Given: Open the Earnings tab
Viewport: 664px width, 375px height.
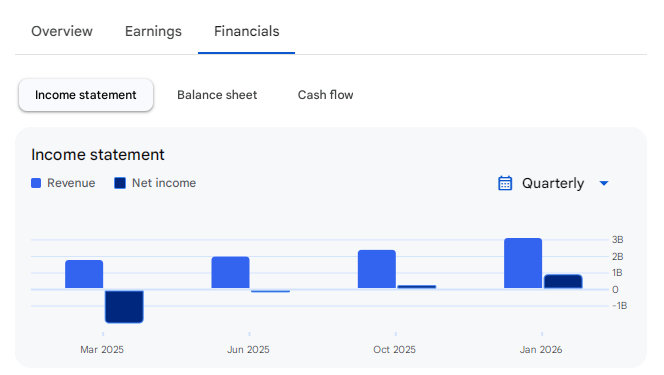Looking at the screenshot, I should pos(153,31).
